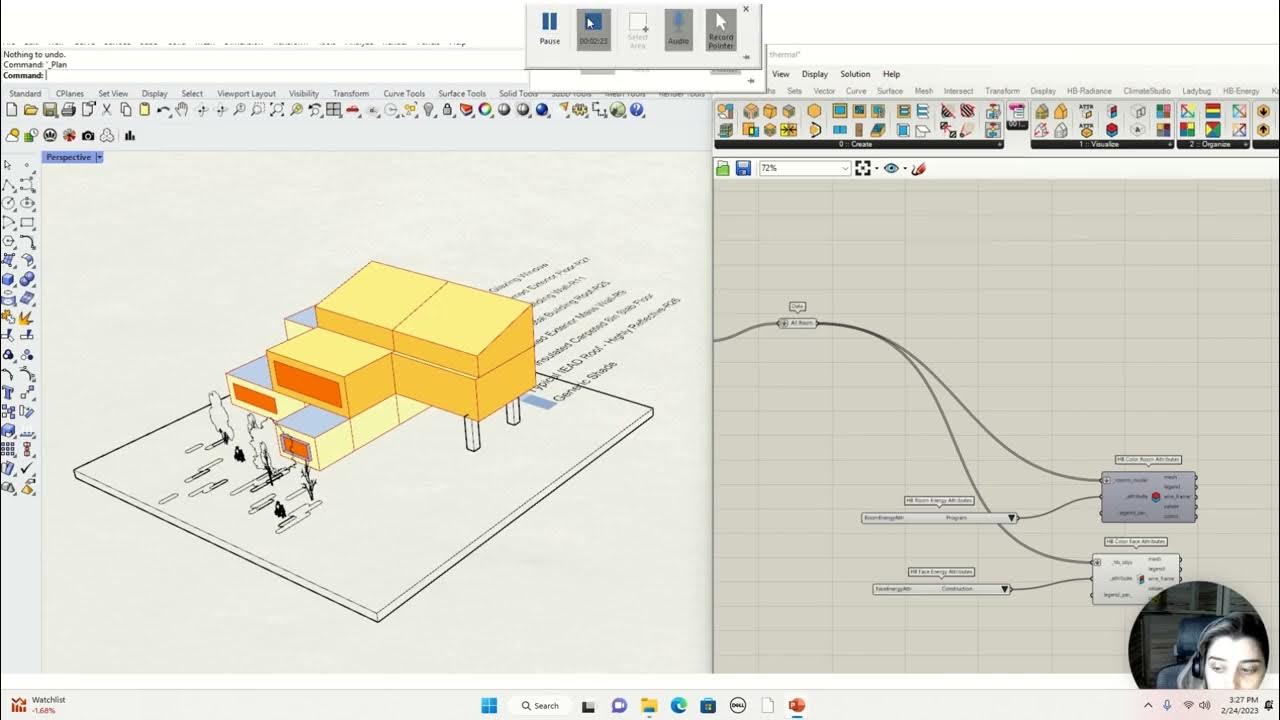This screenshot has width=1280, height=720.
Task: Paste from clipboard in Rhino toolbar
Action: 144,109
